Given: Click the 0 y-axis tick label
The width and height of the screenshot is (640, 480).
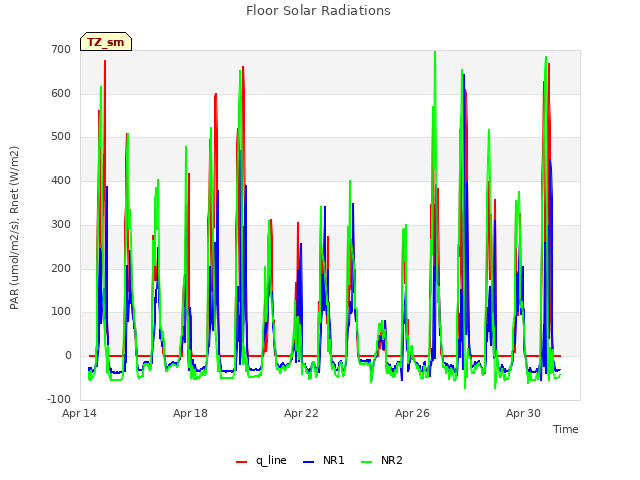Looking at the screenshot, I should click(68, 356).
